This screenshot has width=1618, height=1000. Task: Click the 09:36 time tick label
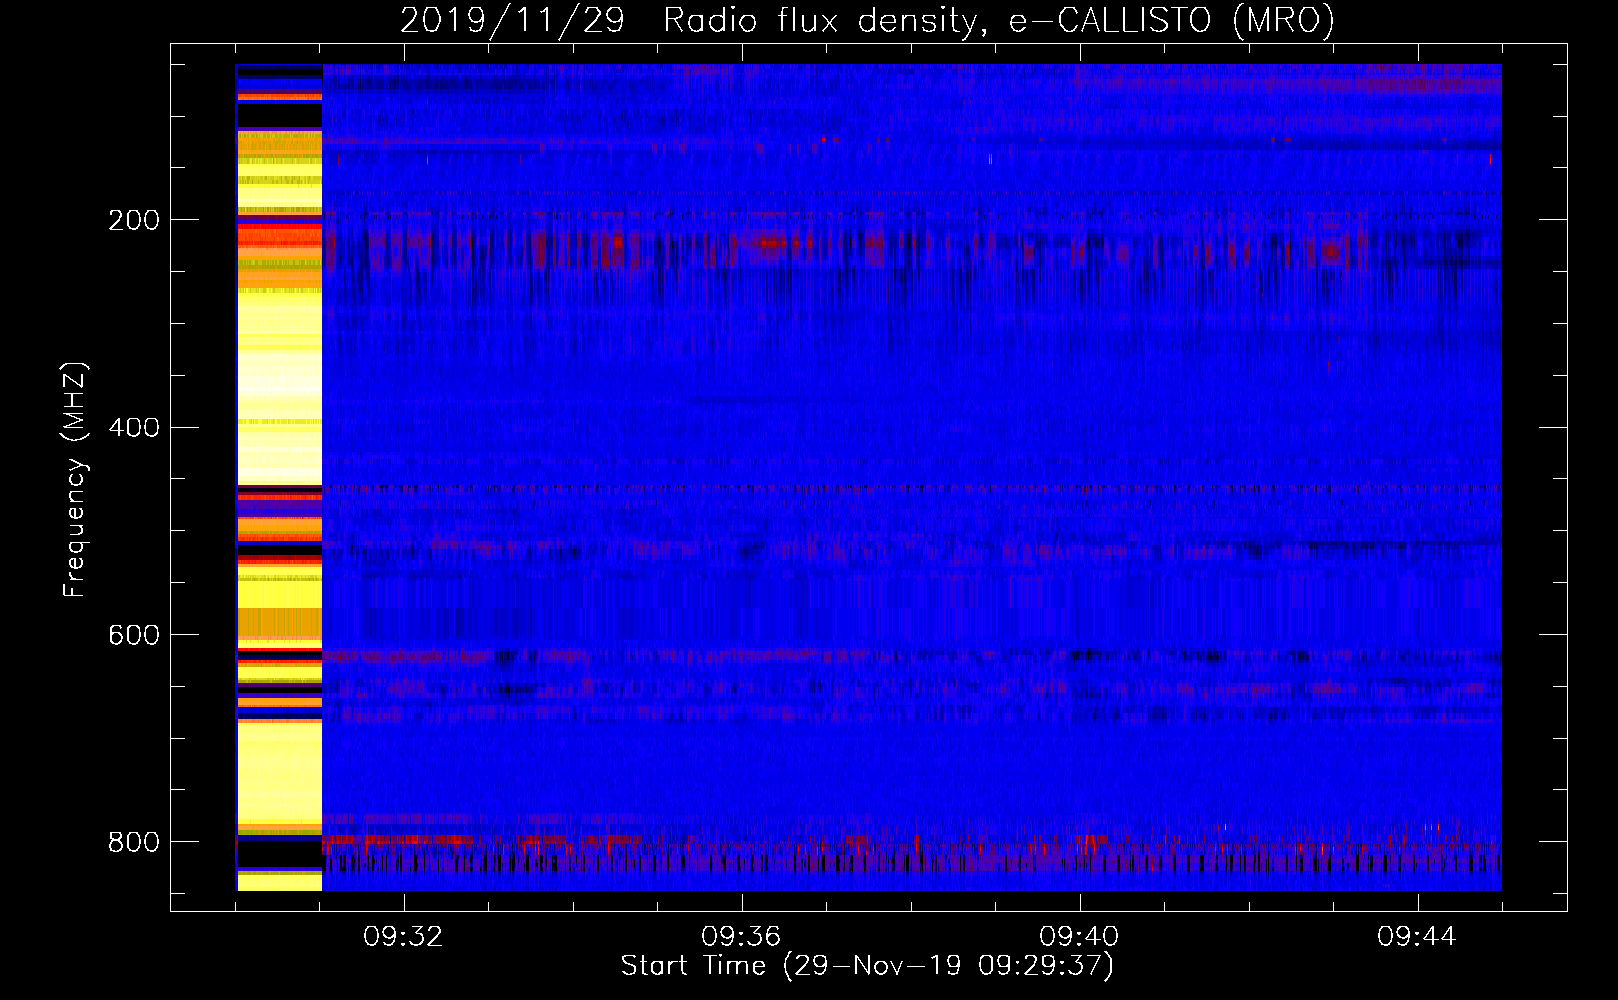click(741, 937)
